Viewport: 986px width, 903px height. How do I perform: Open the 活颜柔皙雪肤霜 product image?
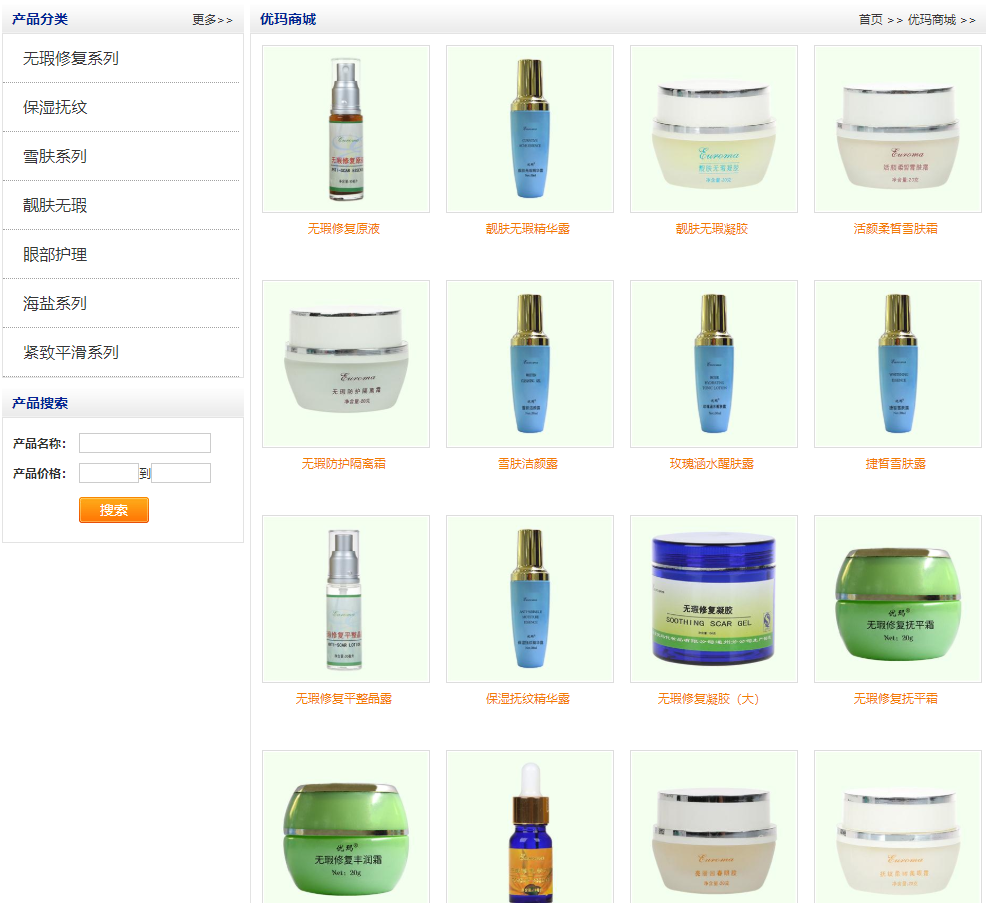(898, 129)
